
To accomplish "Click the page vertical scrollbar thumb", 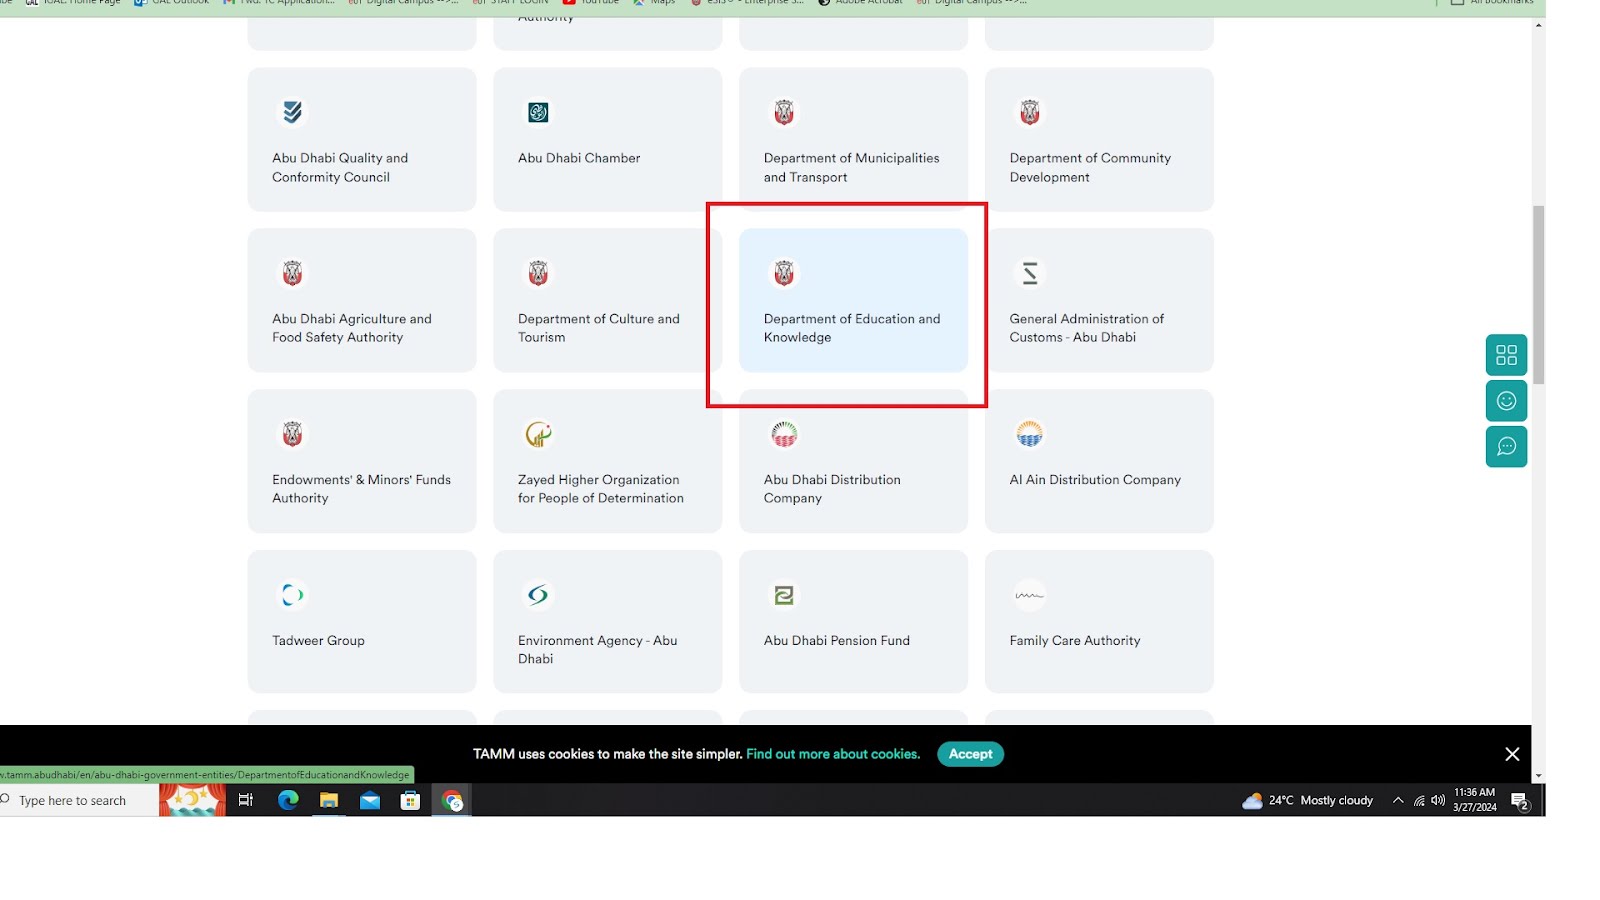I will (x=1539, y=294).
